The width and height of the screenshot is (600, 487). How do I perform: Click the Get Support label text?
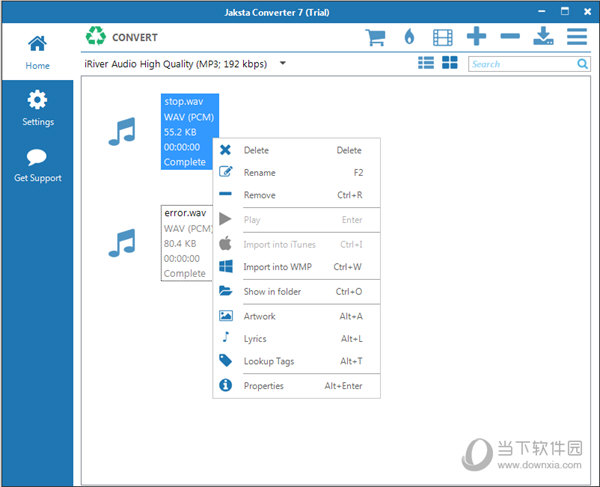(38, 178)
